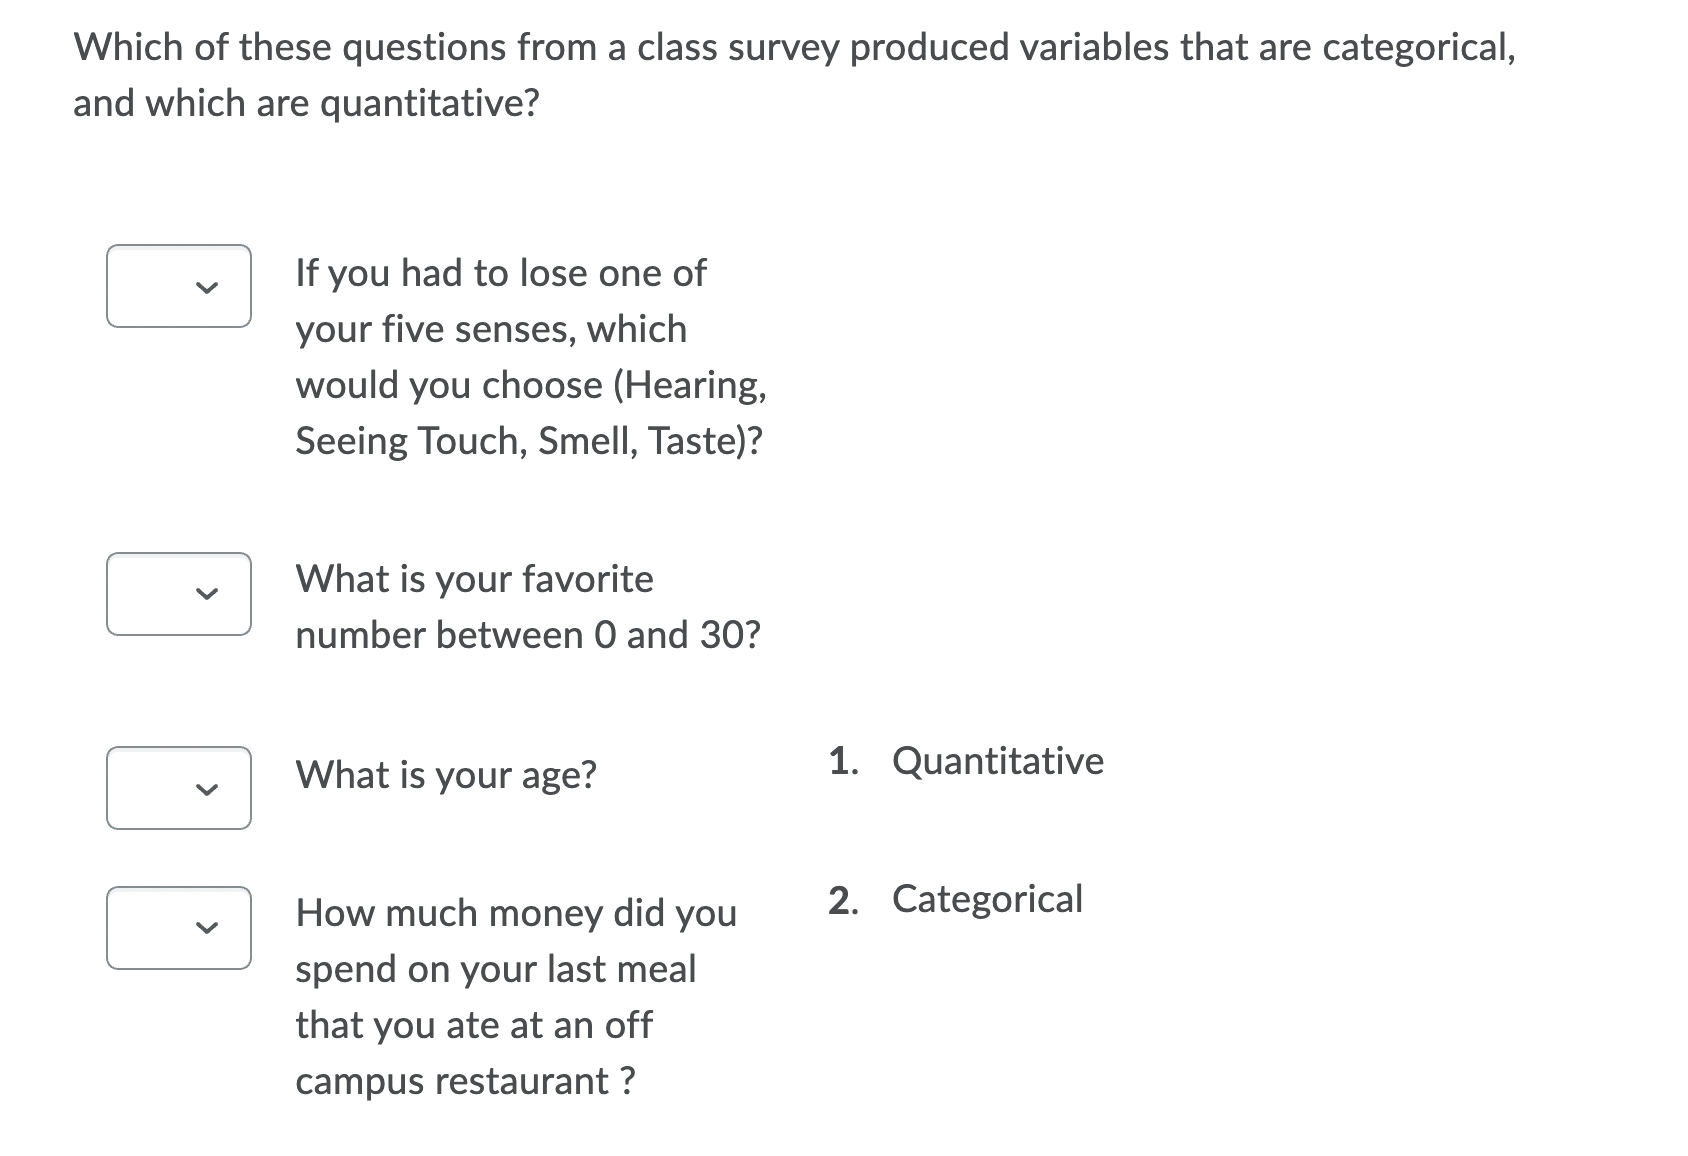Click the answer box for the last meal question
Screen dimensions: 1688x1156
178,929
